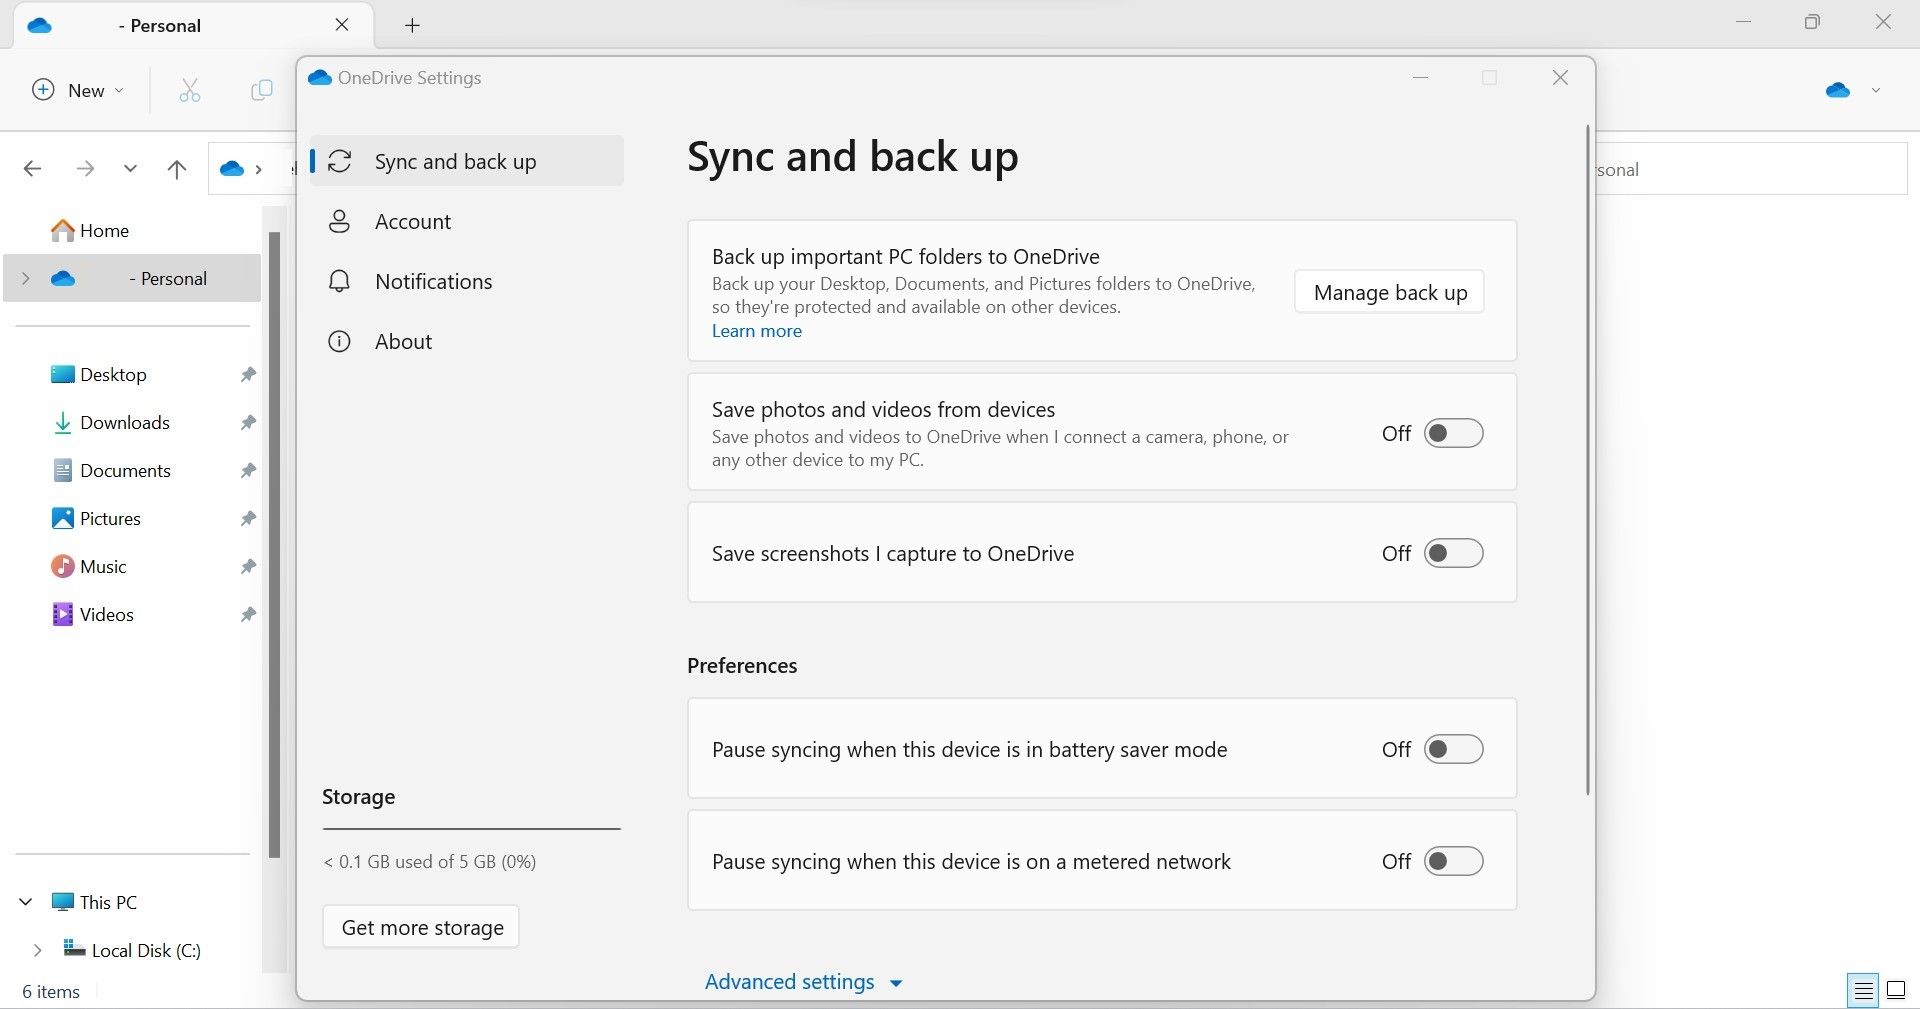Open the Learn more link
The height and width of the screenshot is (1009, 1920).
click(756, 330)
